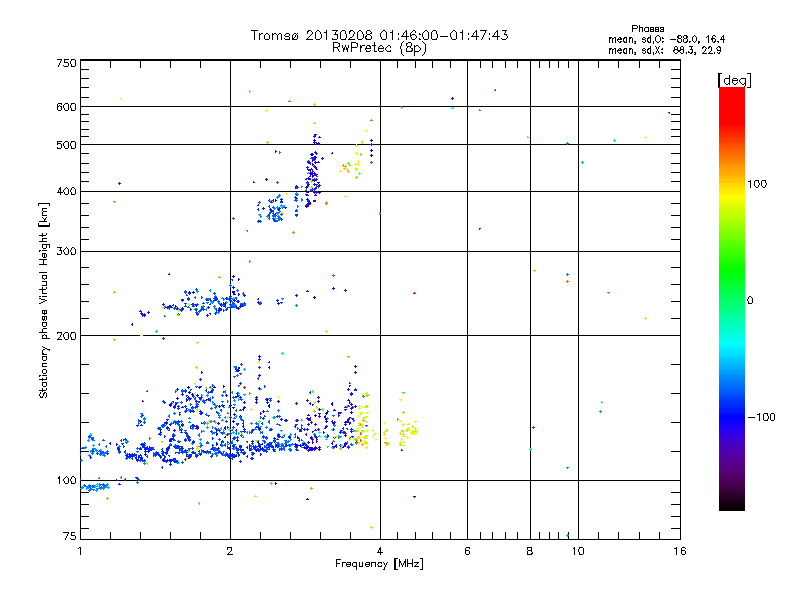Click x-axis tick label '1'

80,551
